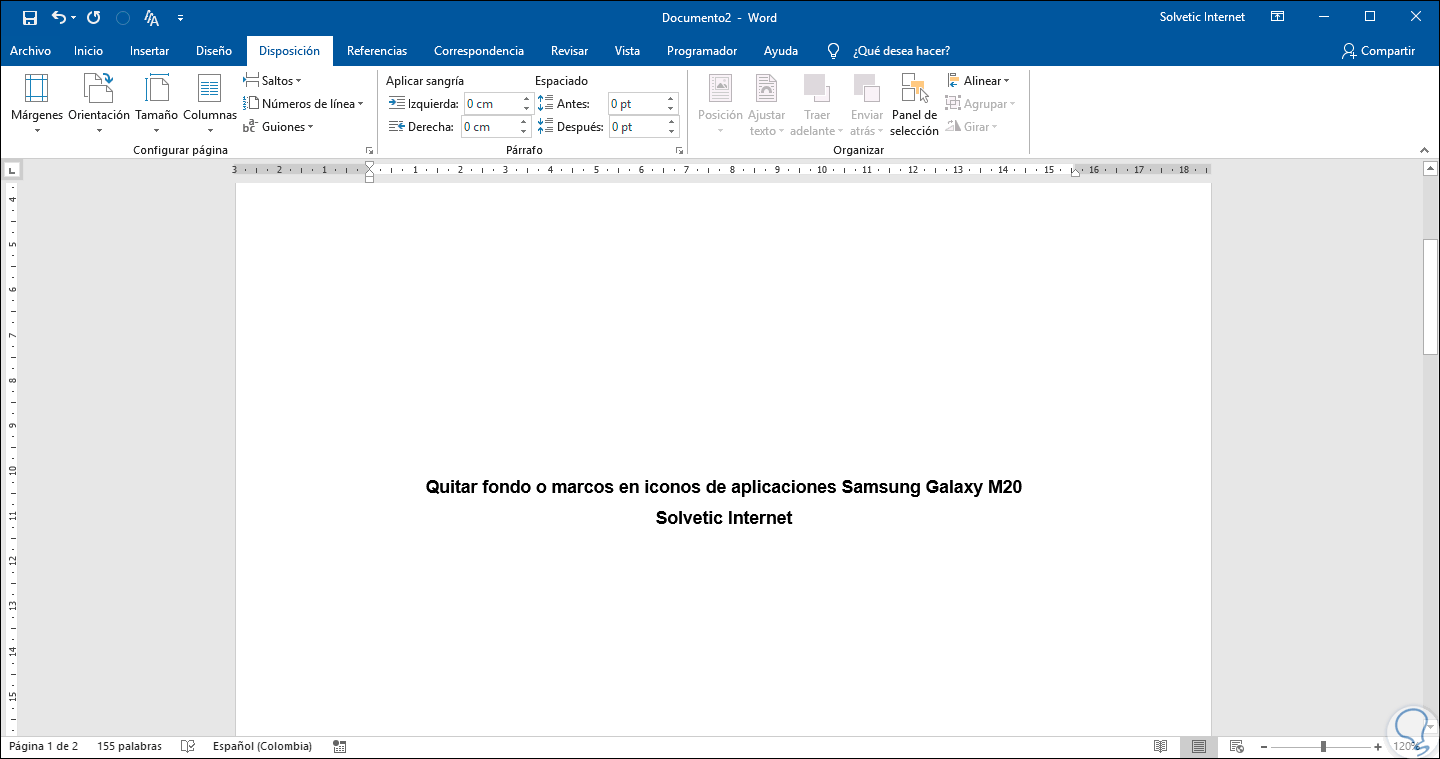Expand the Números de línea dropdown
This screenshot has height=759, width=1440.
point(303,104)
